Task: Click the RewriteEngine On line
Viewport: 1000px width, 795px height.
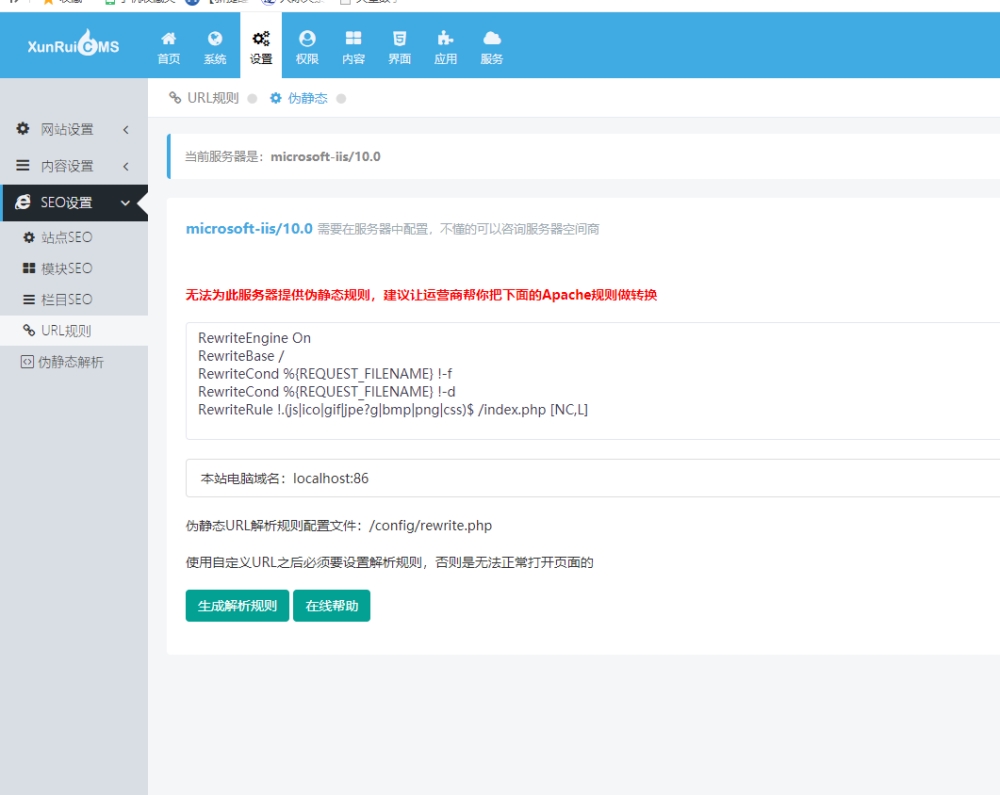Action: 254,338
